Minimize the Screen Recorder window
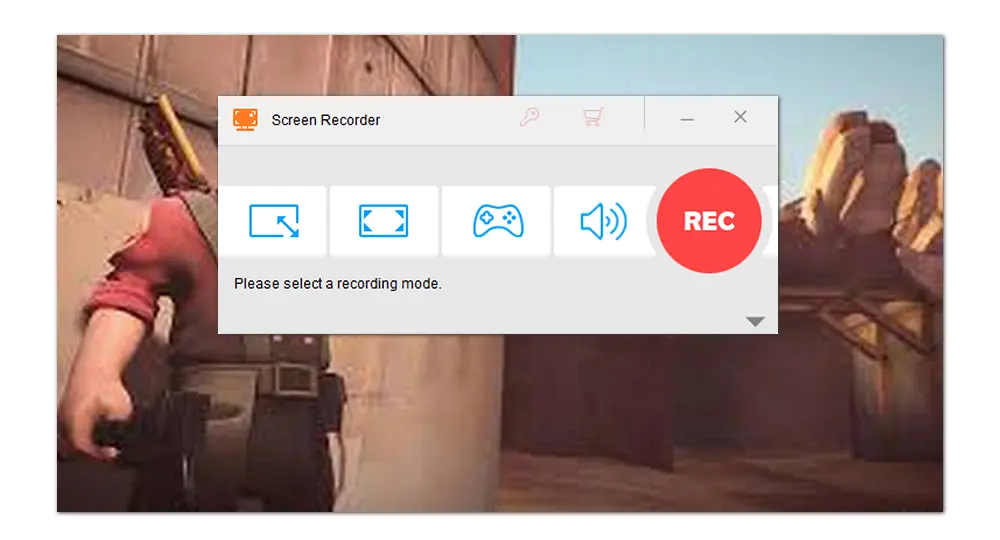1000x540 pixels. click(x=687, y=119)
